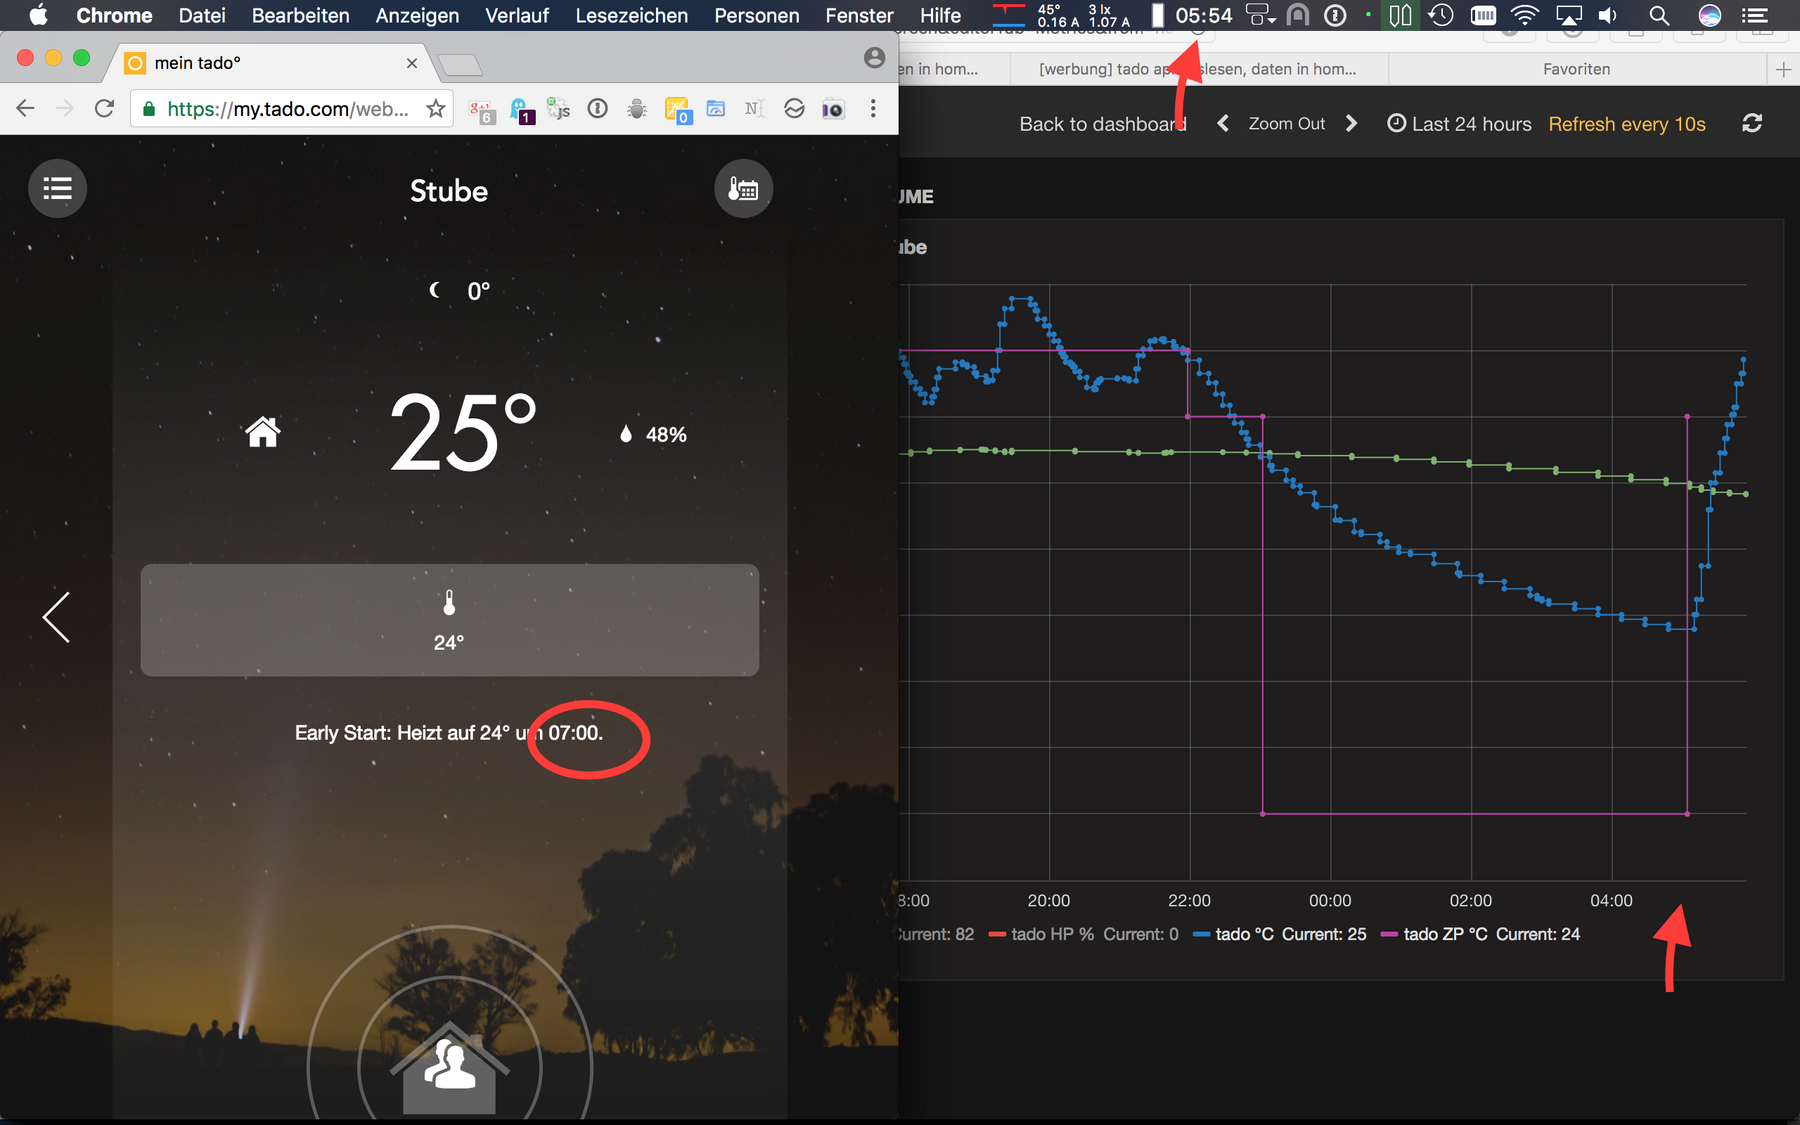The width and height of the screenshot is (1800, 1125).
Task: Open Spotlight search in menu bar
Action: coord(1659,15)
